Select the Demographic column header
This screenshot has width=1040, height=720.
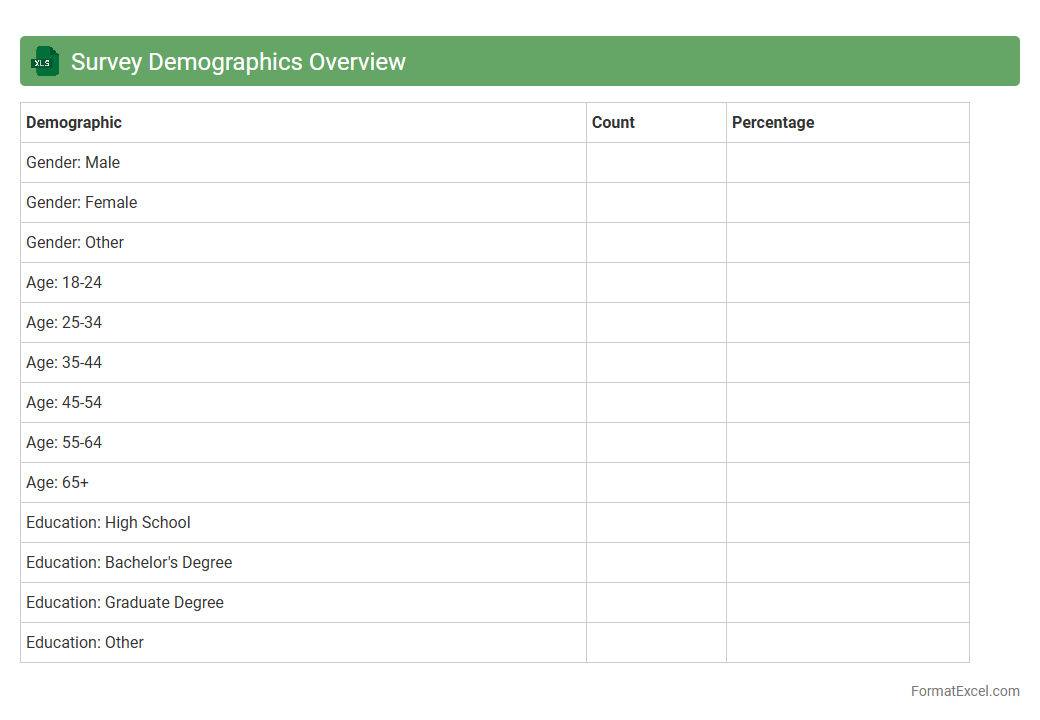[74, 122]
